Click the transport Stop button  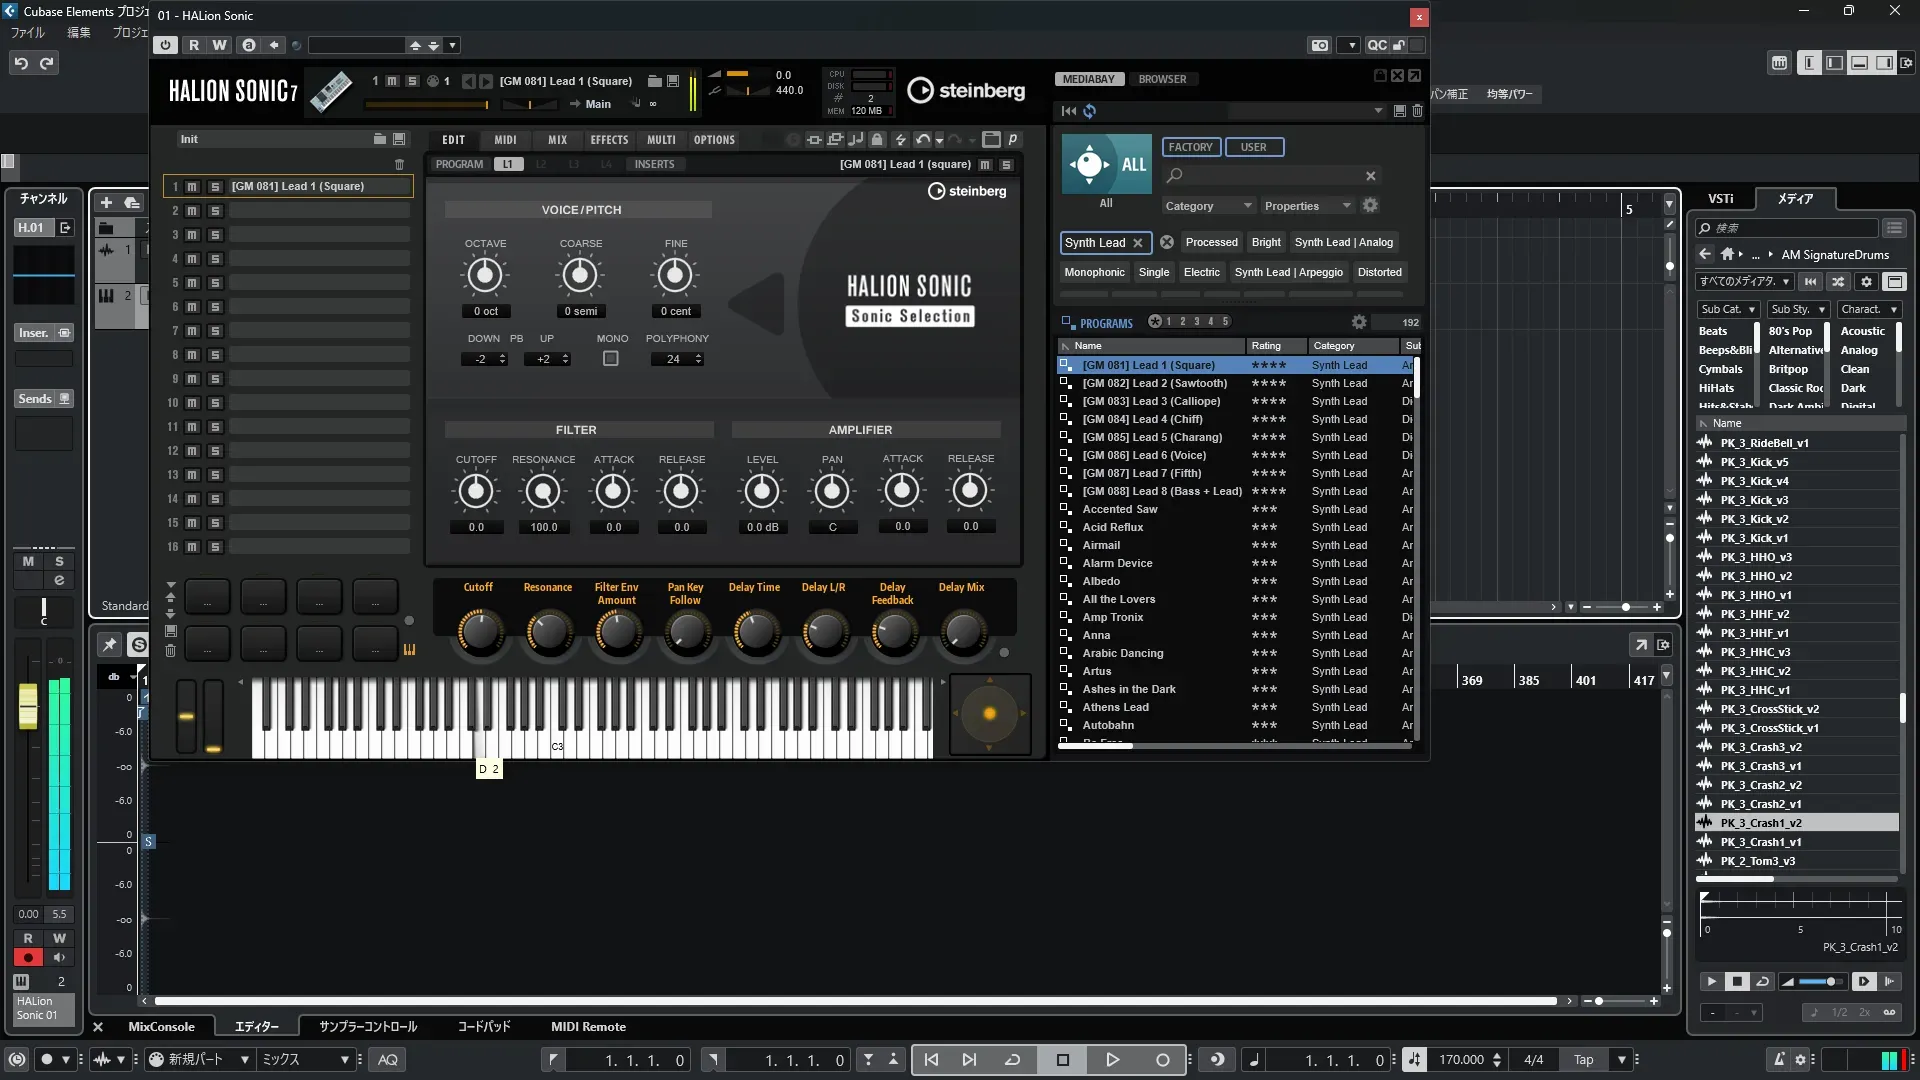point(1062,1060)
